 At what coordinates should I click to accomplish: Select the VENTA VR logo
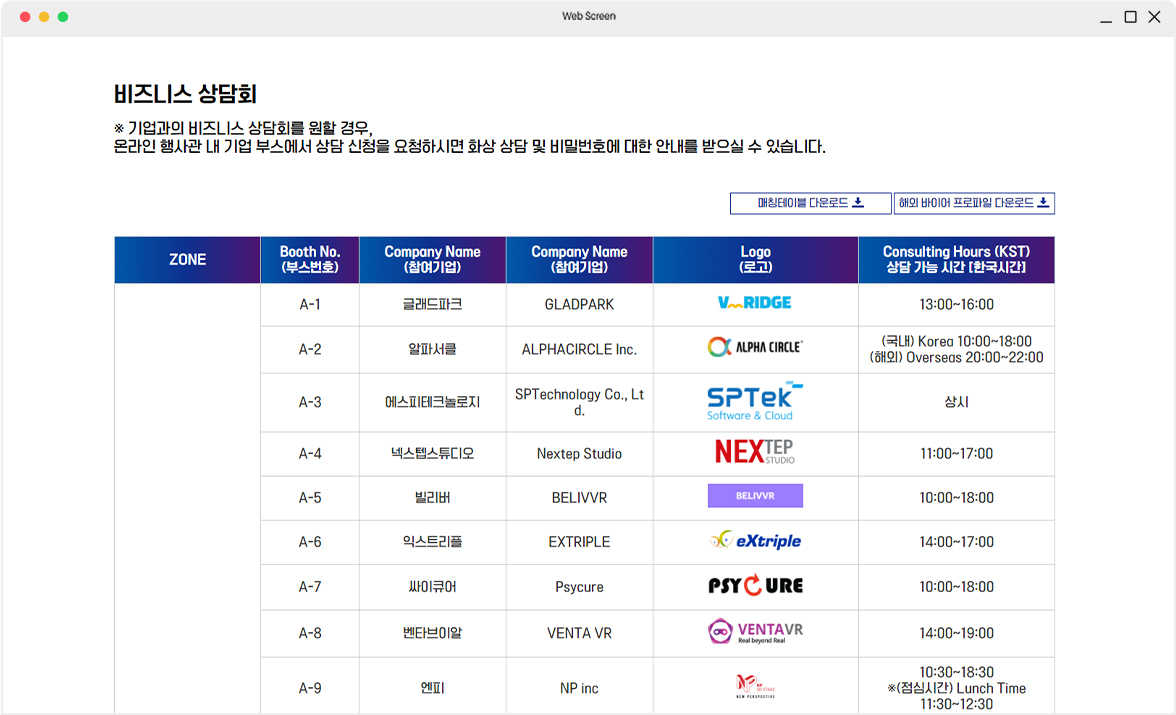pos(755,632)
